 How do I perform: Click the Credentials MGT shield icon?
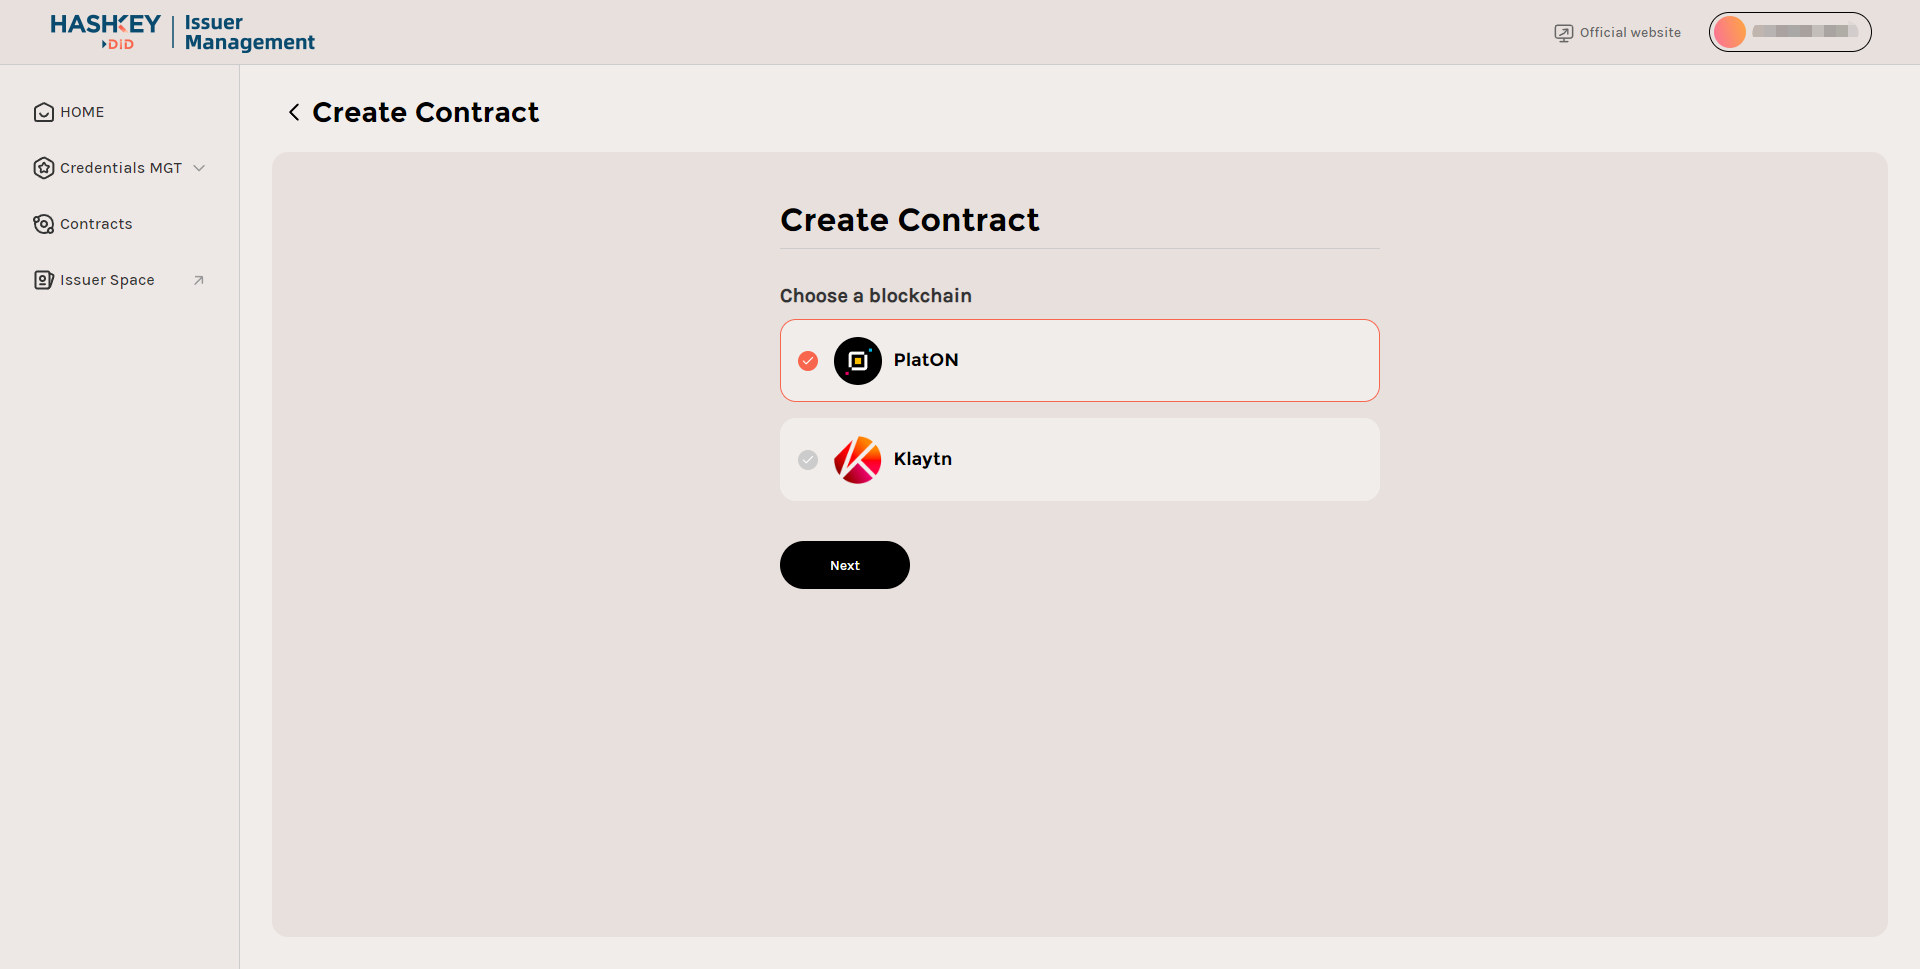[x=43, y=168]
